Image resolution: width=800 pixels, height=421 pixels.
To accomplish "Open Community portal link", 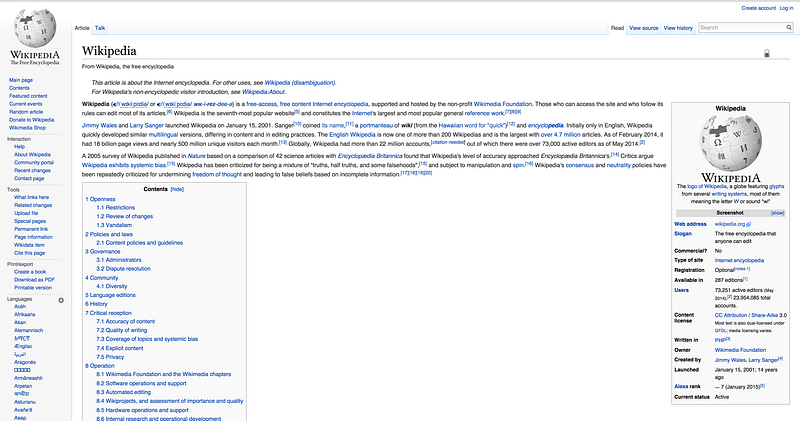I will click(x=34, y=162).
